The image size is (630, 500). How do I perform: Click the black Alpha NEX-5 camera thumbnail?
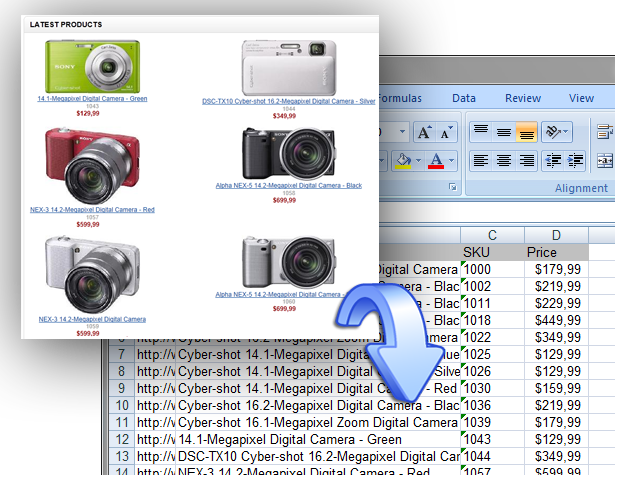click(288, 154)
